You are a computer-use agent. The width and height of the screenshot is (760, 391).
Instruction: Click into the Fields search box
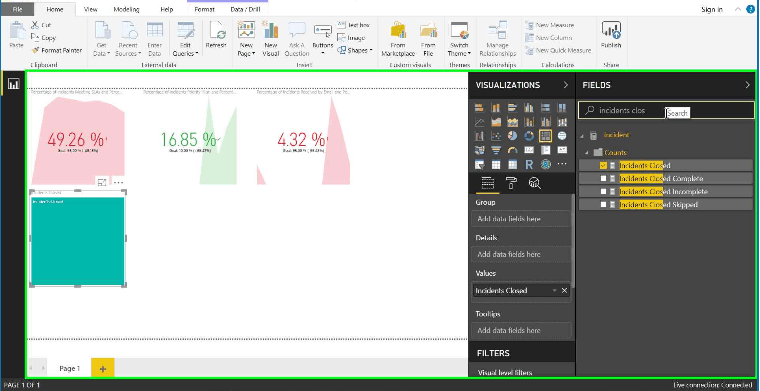click(666, 110)
